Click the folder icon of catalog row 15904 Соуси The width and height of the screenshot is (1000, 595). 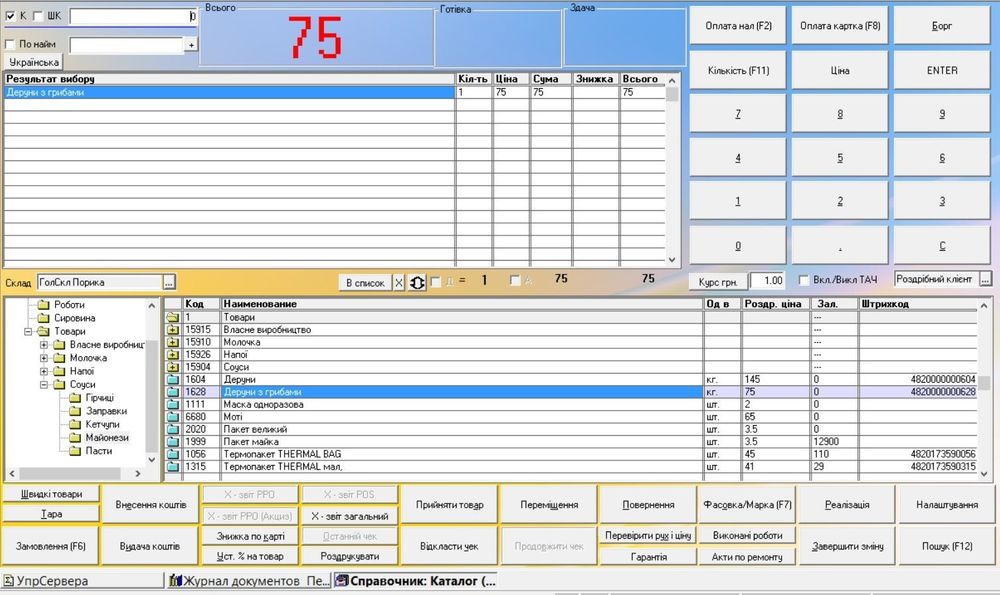point(173,367)
